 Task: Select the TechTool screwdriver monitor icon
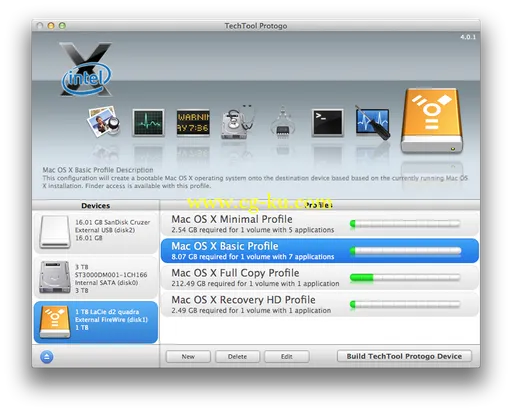click(x=372, y=123)
